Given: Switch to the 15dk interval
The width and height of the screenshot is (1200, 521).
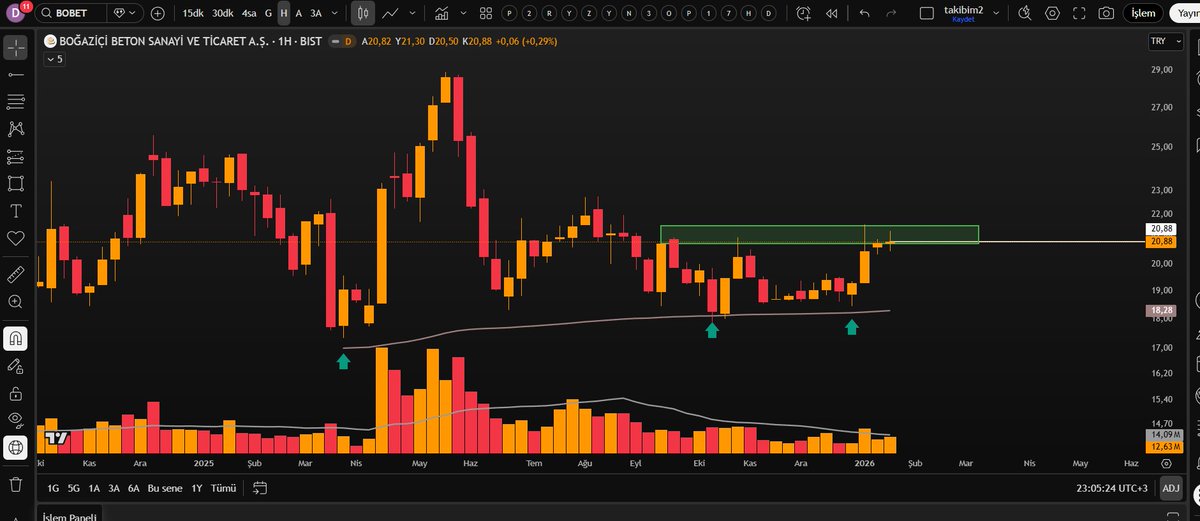Looking at the screenshot, I should pyautogui.click(x=193, y=13).
